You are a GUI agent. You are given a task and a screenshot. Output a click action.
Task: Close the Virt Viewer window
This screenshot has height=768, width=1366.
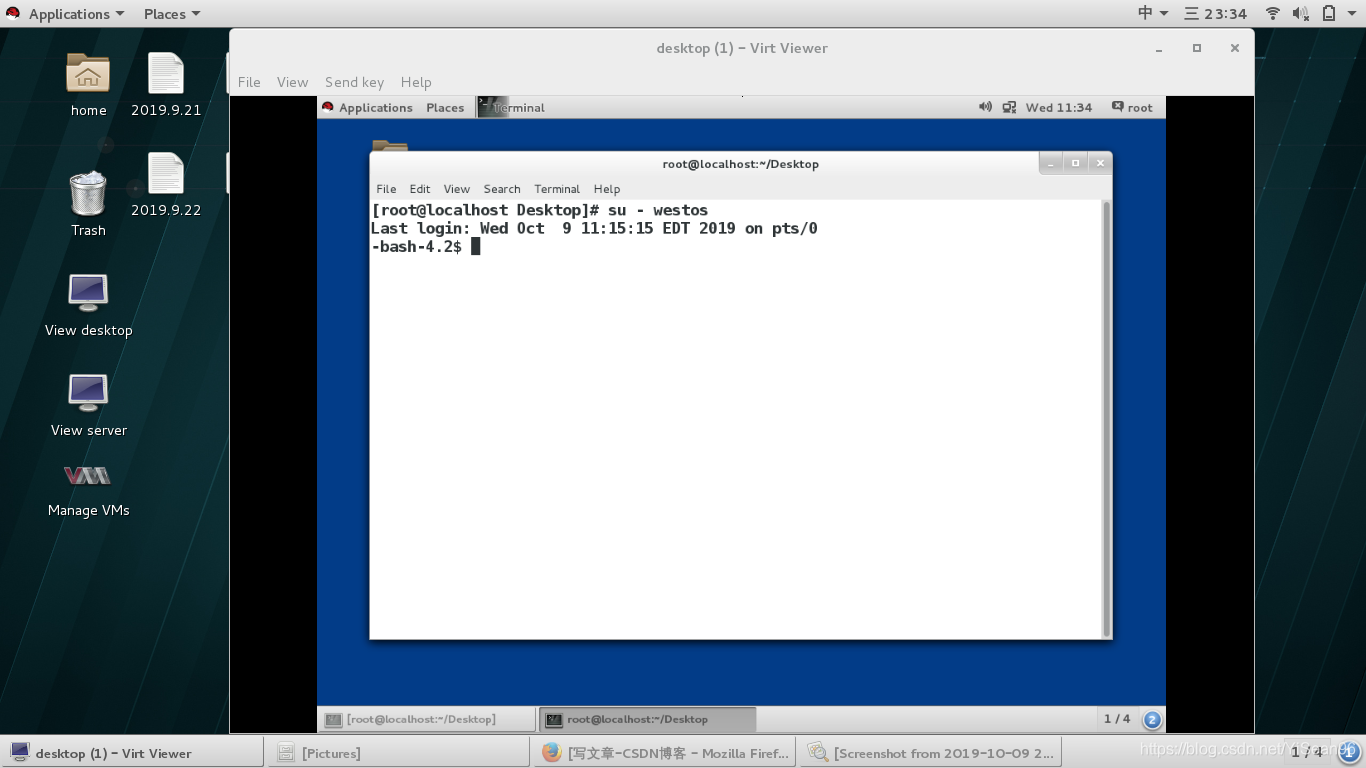click(1235, 48)
